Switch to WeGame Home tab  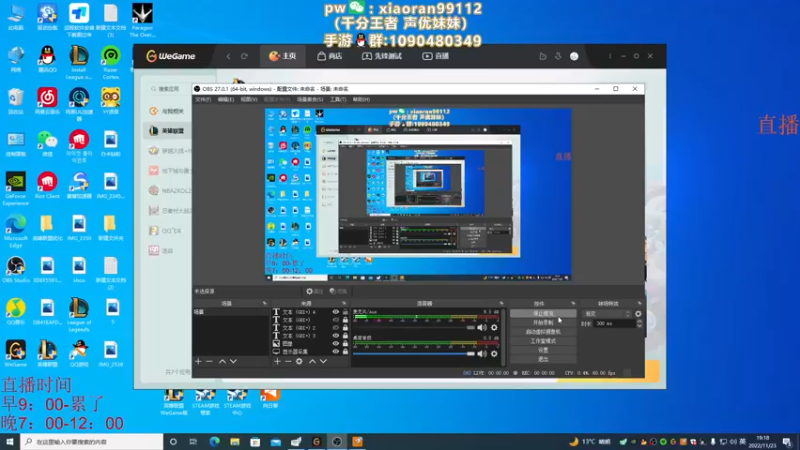(283, 56)
